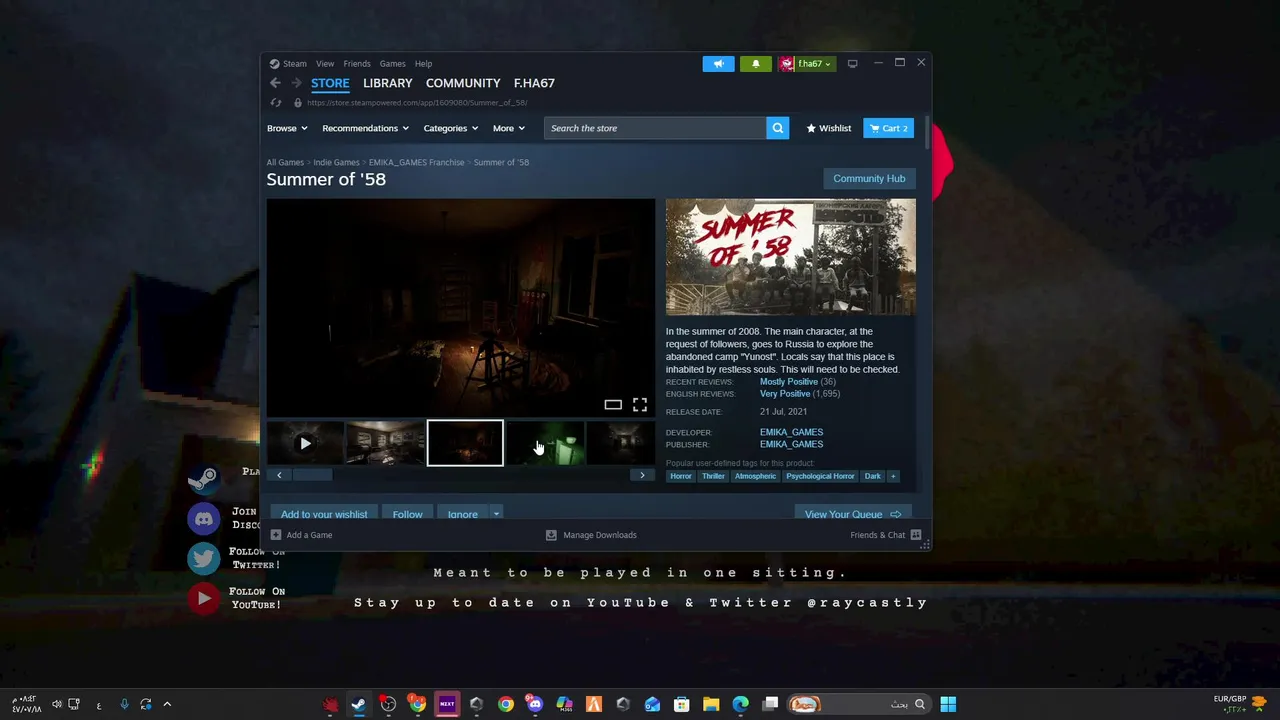Go back with Steam's back arrow
Image resolution: width=1280 pixels, height=720 pixels.
click(x=275, y=83)
